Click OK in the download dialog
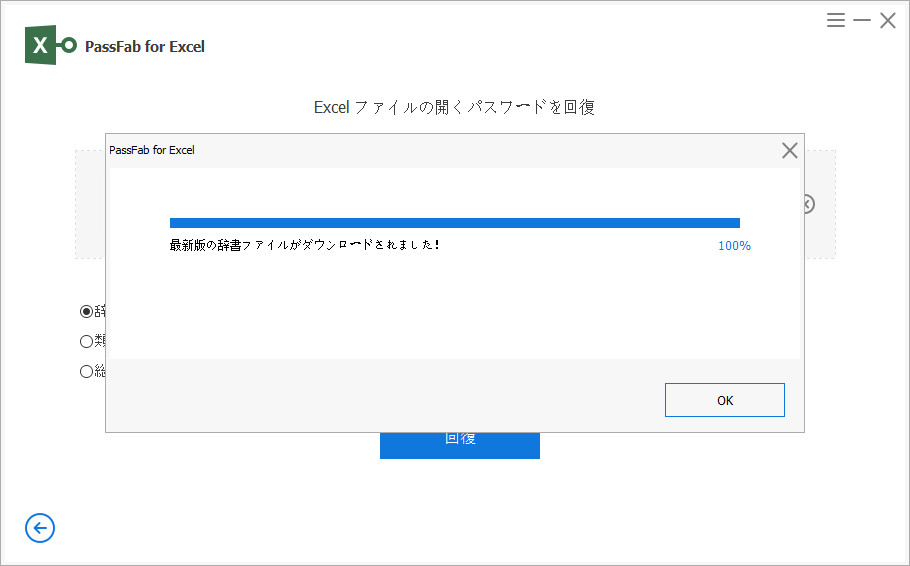 click(x=724, y=400)
